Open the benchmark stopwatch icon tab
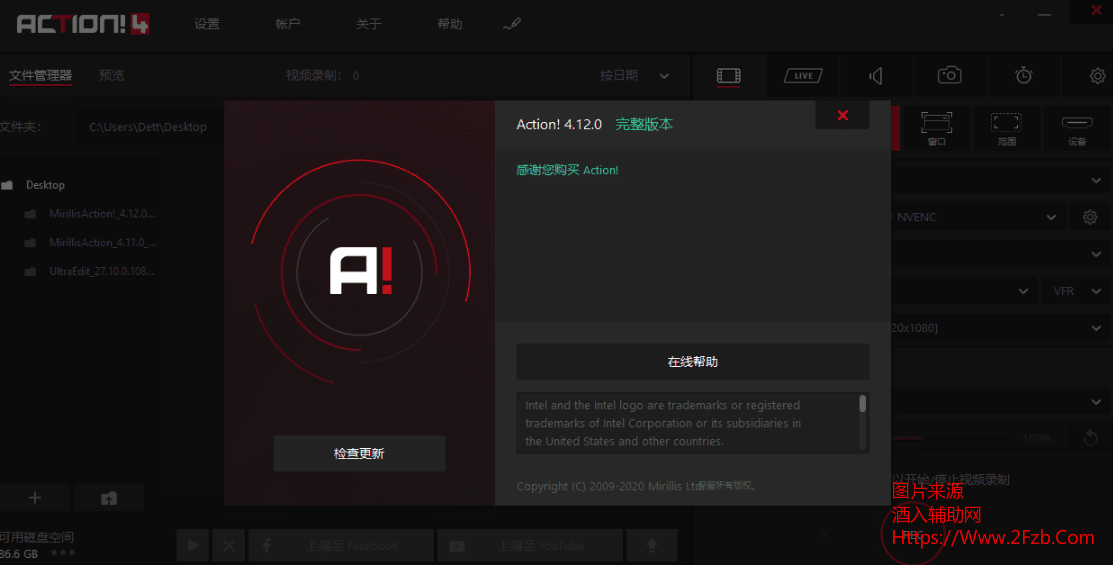Image resolution: width=1113 pixels, height=565 pixels. pyautogui.click(x=1023, y=76)
